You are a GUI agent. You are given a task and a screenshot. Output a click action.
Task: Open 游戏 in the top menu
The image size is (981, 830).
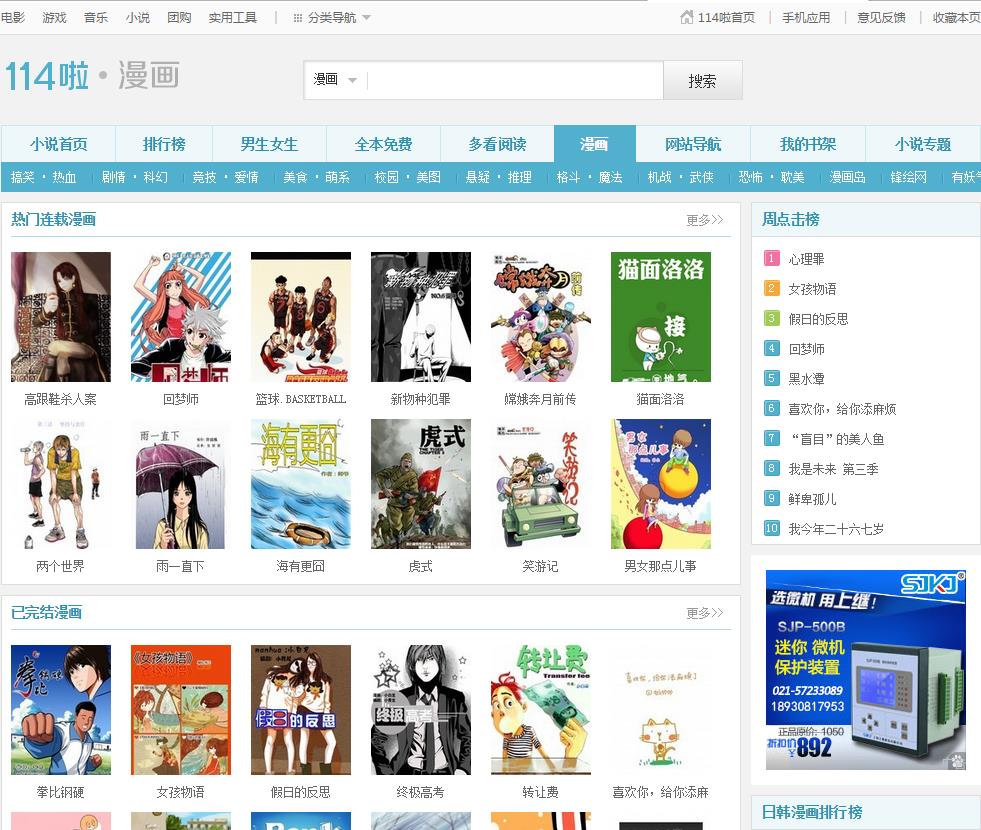point(54,18)
